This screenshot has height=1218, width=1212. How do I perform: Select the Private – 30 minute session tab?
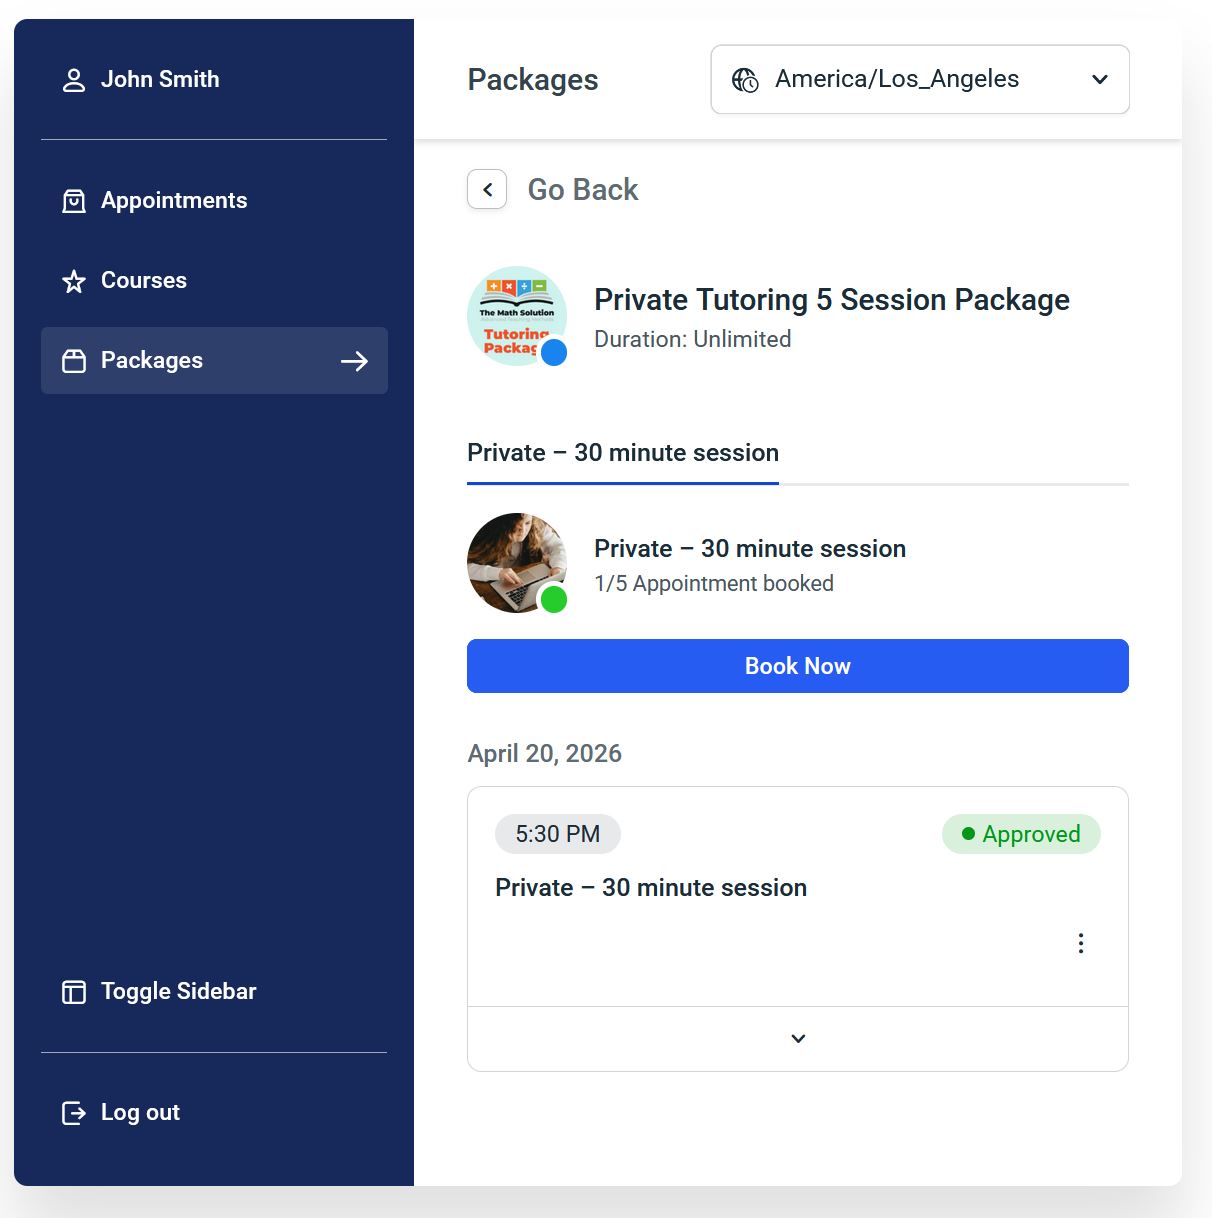pyautogui.click(x=623, y=454)
